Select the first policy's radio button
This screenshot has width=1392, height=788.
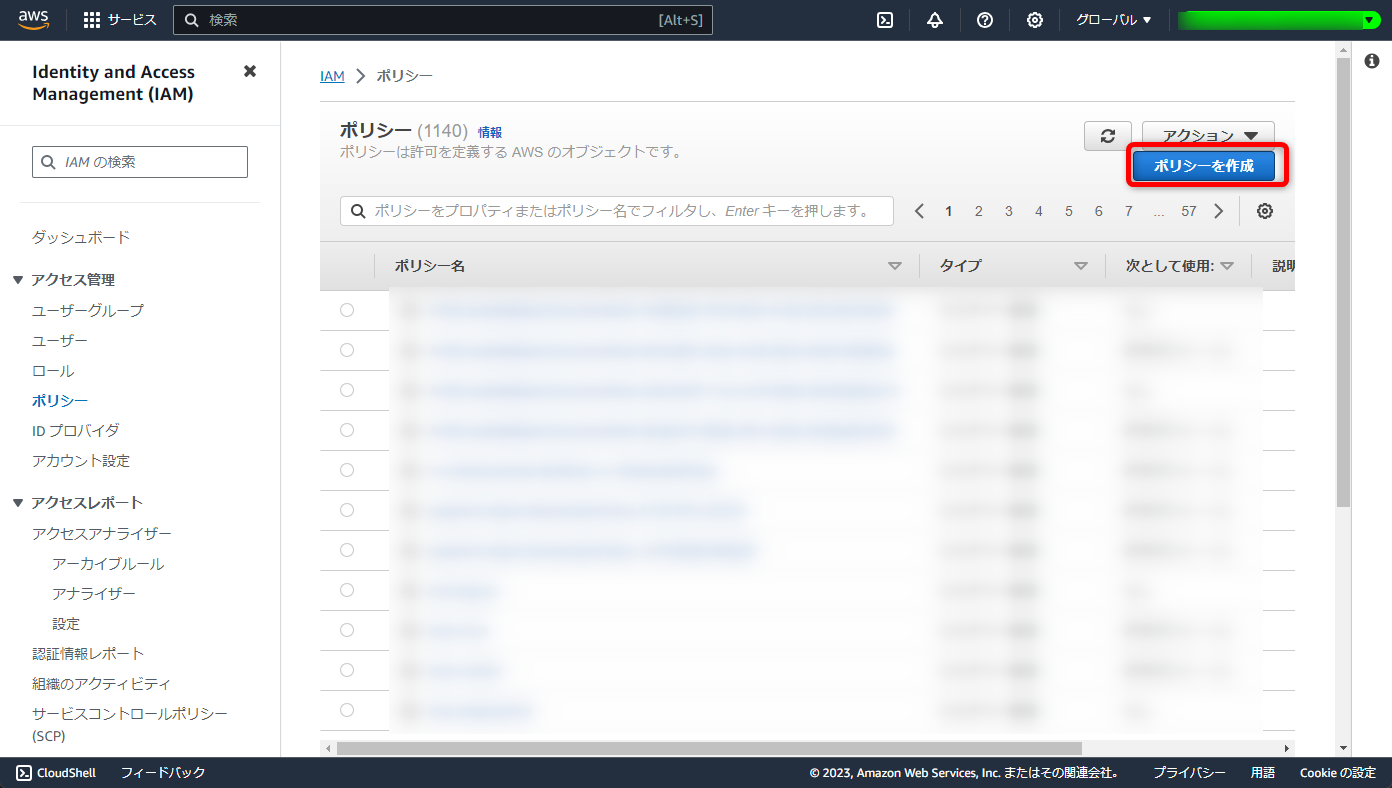click(346, 310)
